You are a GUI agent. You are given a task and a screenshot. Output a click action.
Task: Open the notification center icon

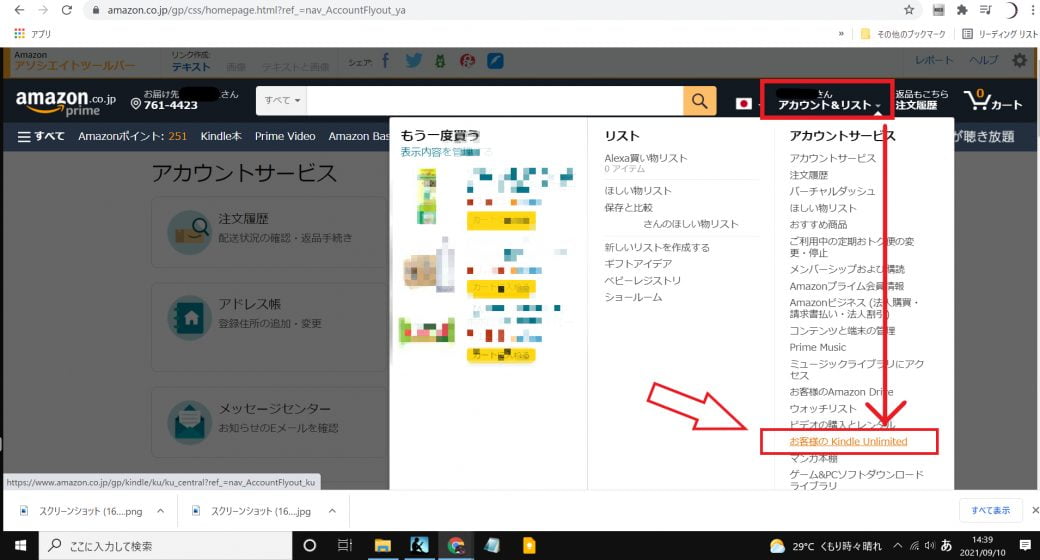(x=1025, y=545)
